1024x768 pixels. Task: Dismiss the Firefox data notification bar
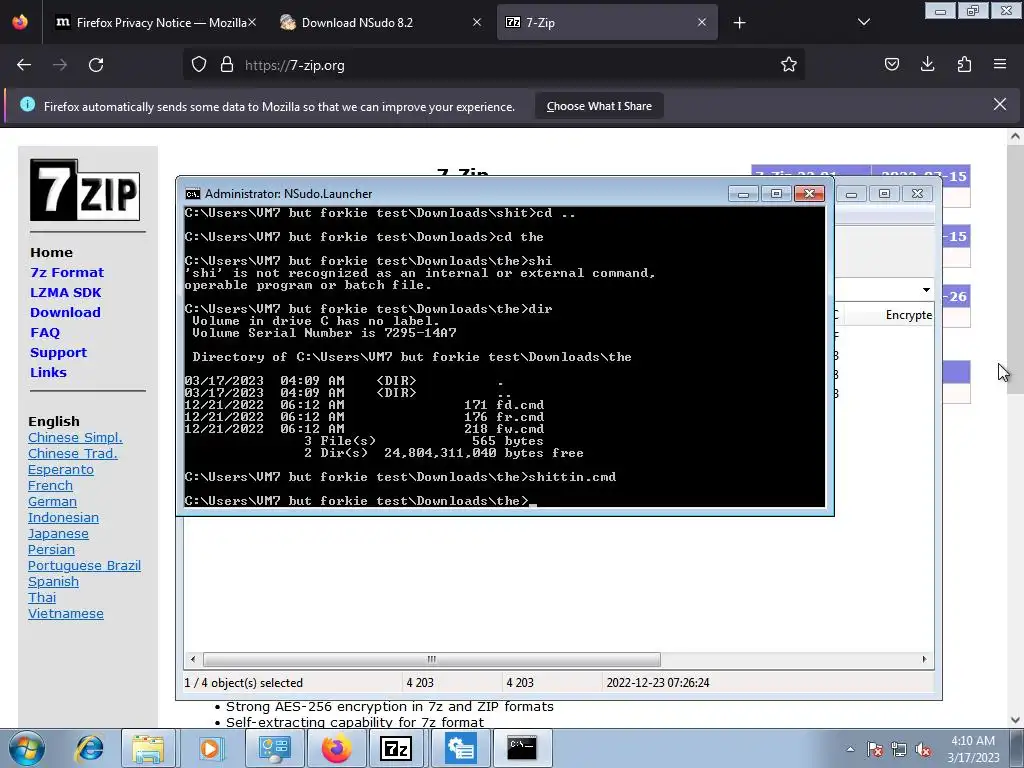pyautogui.click(x=1000, y=104)
